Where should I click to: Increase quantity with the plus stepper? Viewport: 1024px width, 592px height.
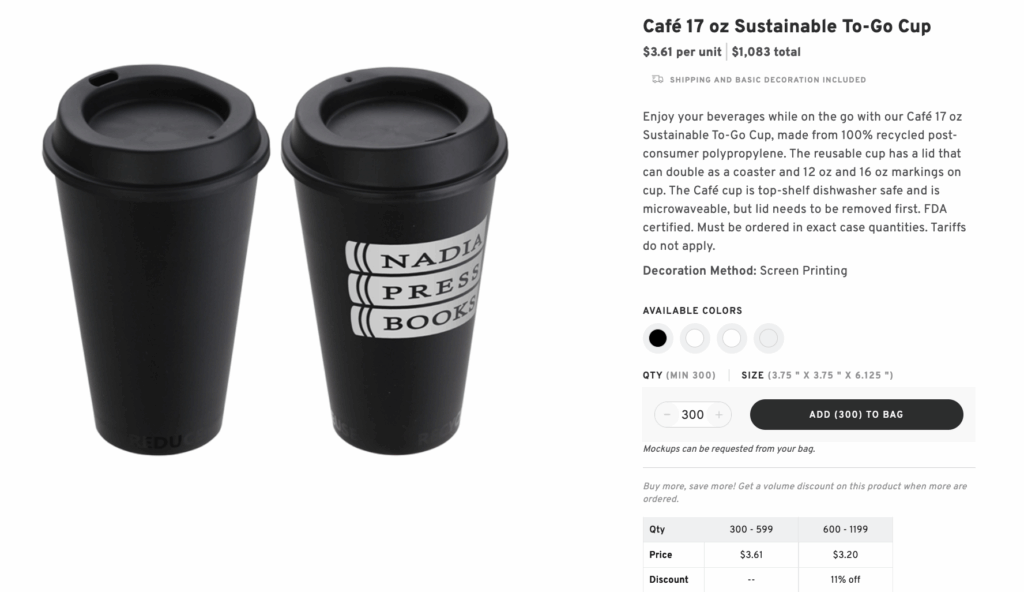point(719,414)
